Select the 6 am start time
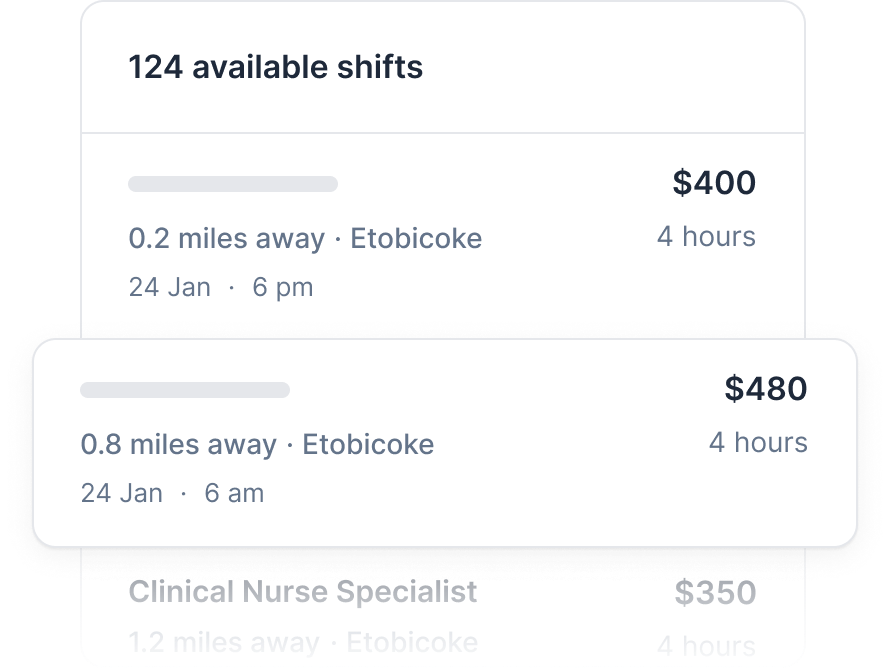Viewport: 890px width, 672px height. coord(235,493)
